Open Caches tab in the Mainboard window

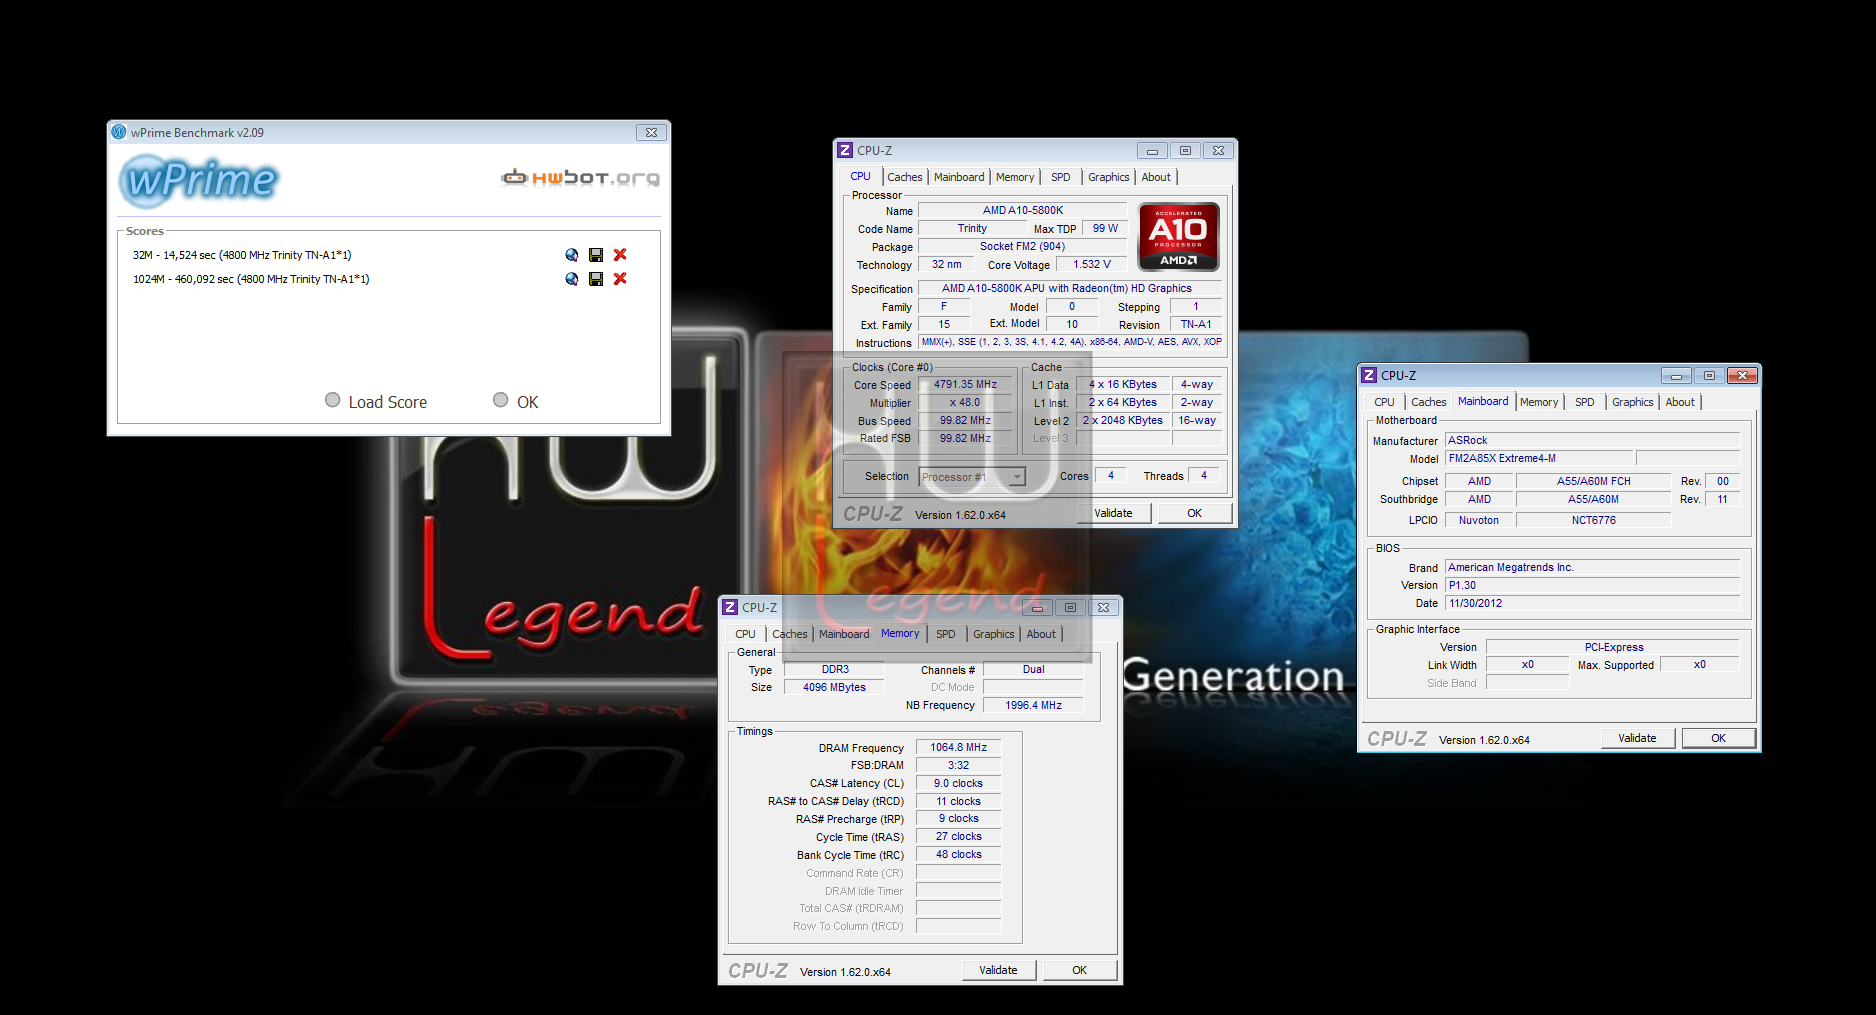point(1429,402)
